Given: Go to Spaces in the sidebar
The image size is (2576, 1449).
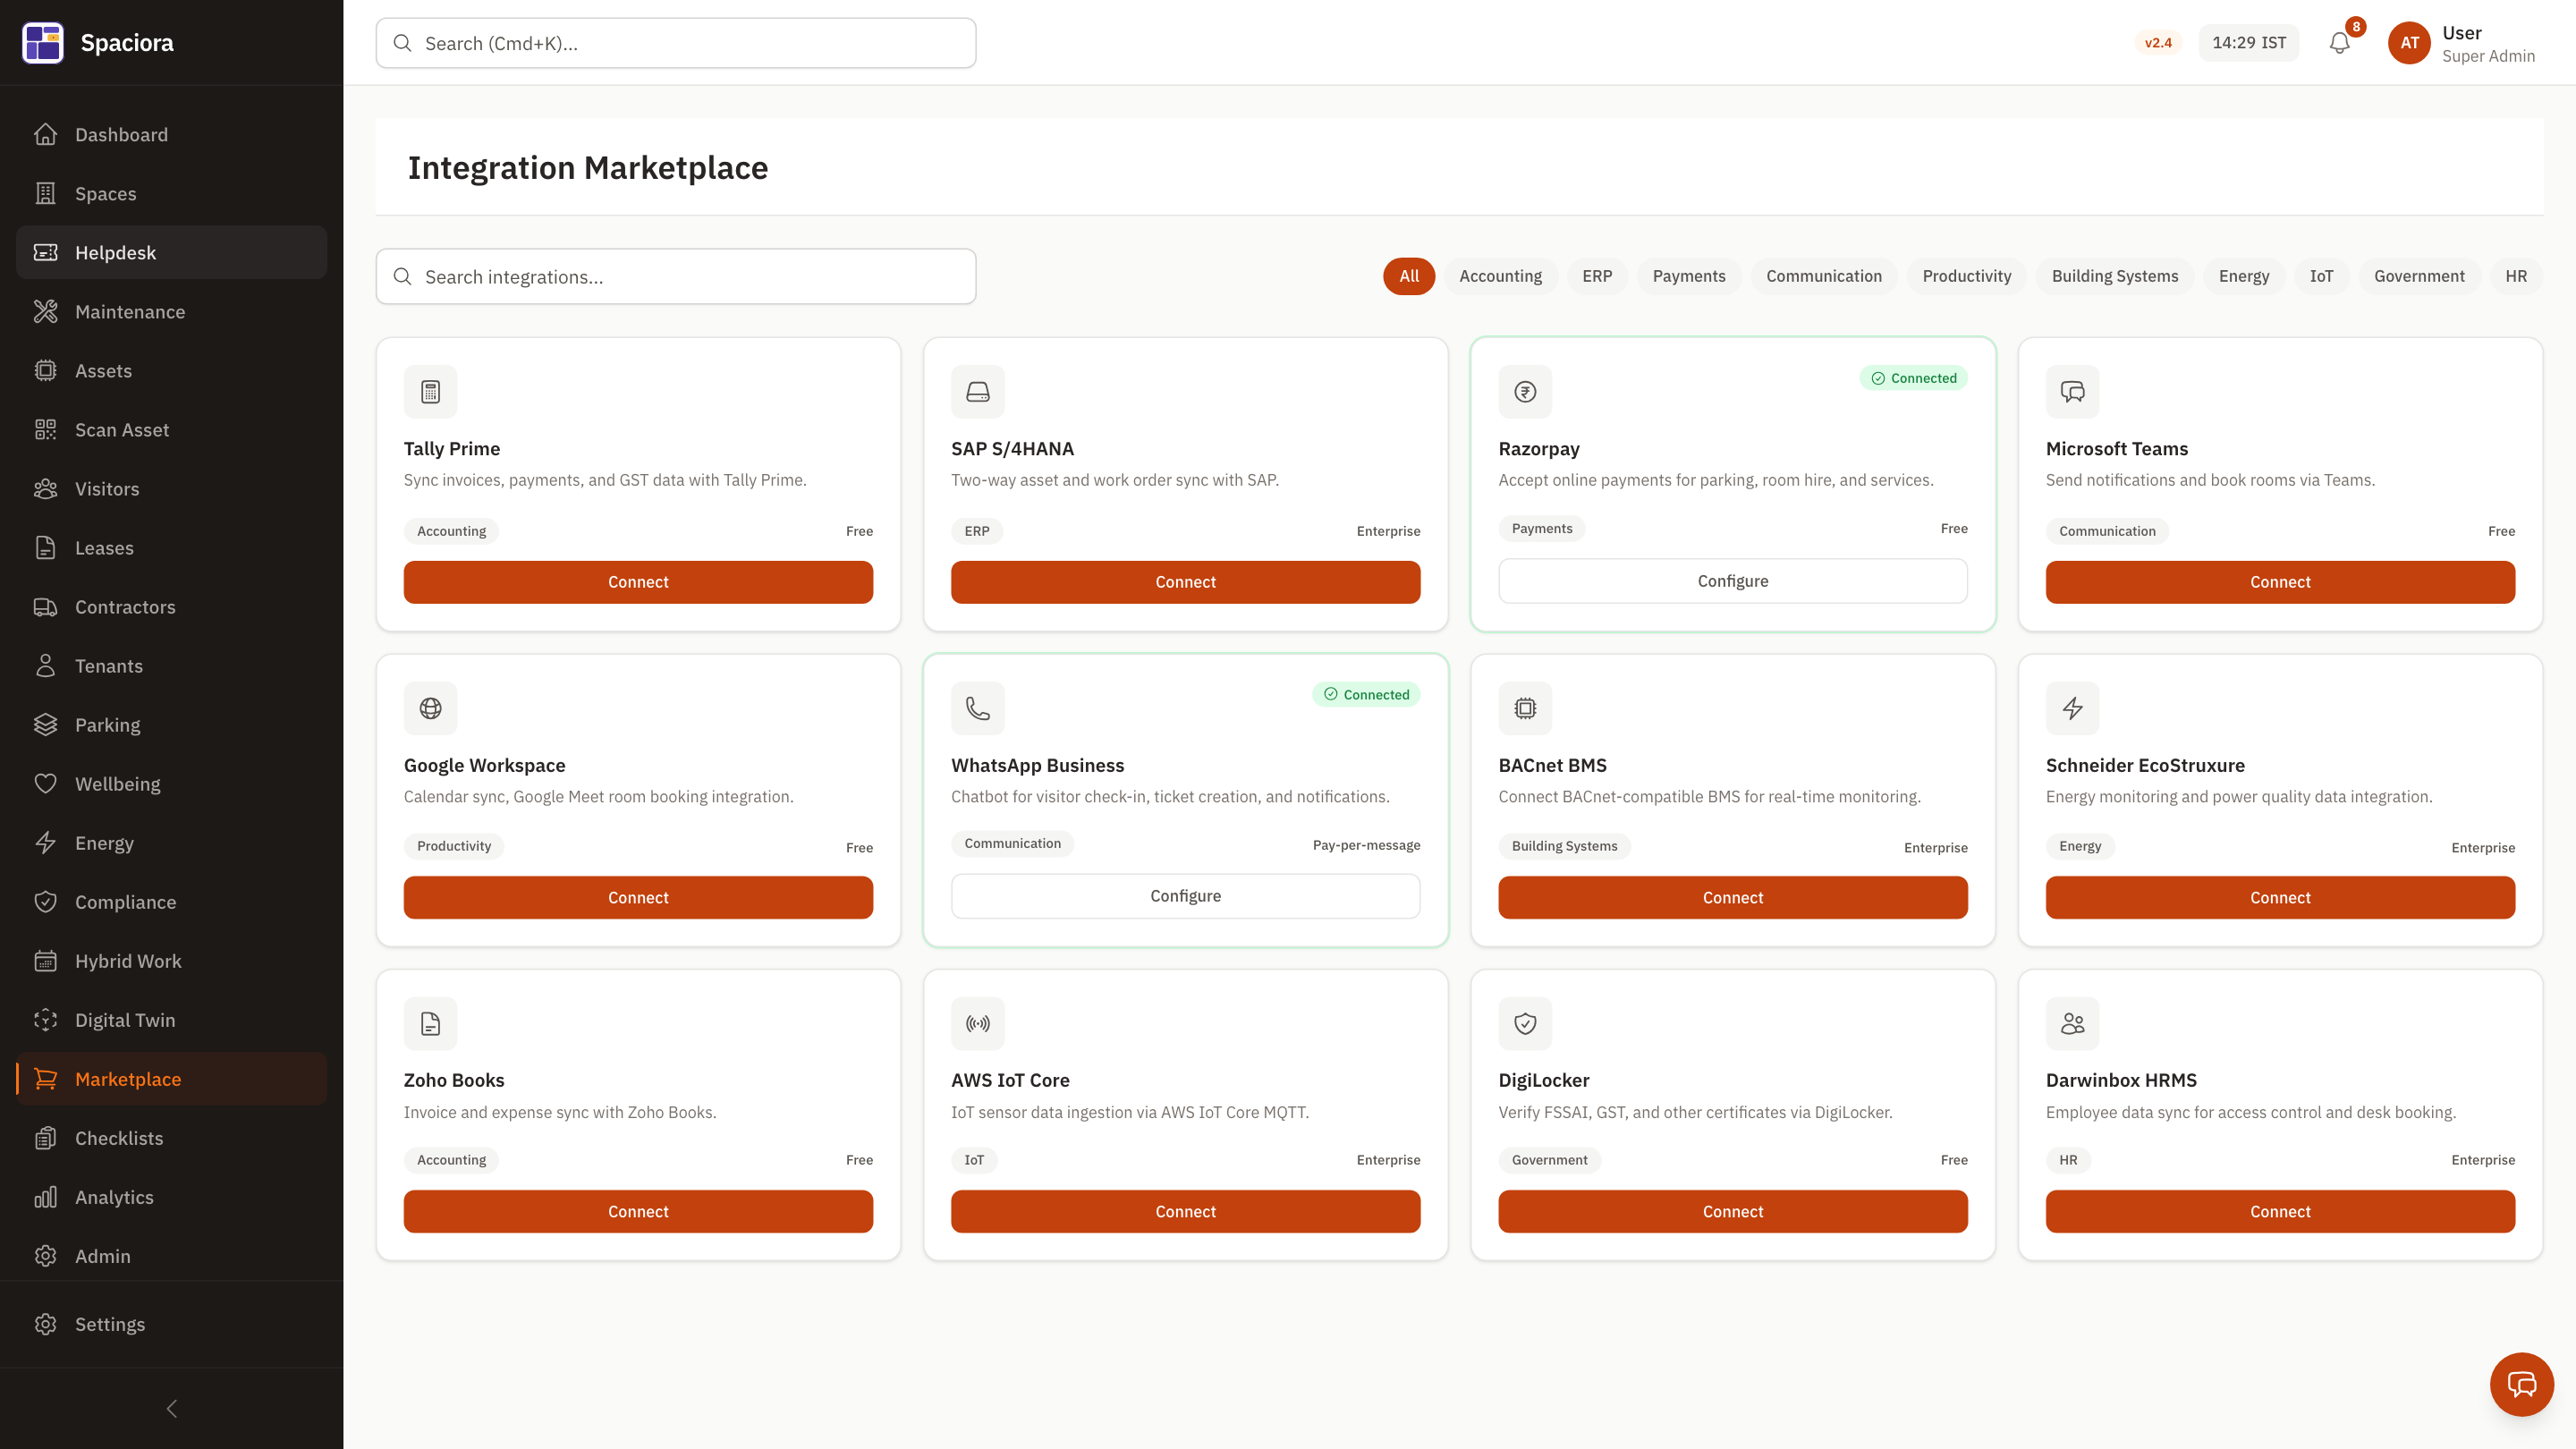Looking at the screenshot, I should pos(172,193).
